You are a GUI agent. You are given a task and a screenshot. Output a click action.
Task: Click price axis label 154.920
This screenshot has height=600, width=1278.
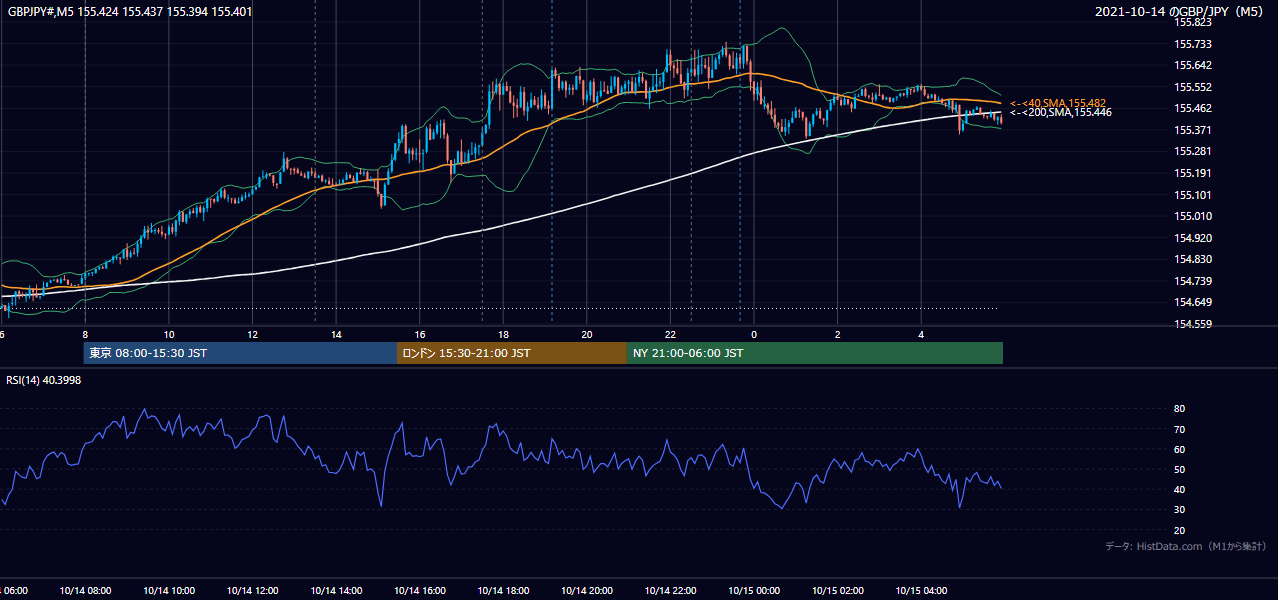(x=1192, y=238)
